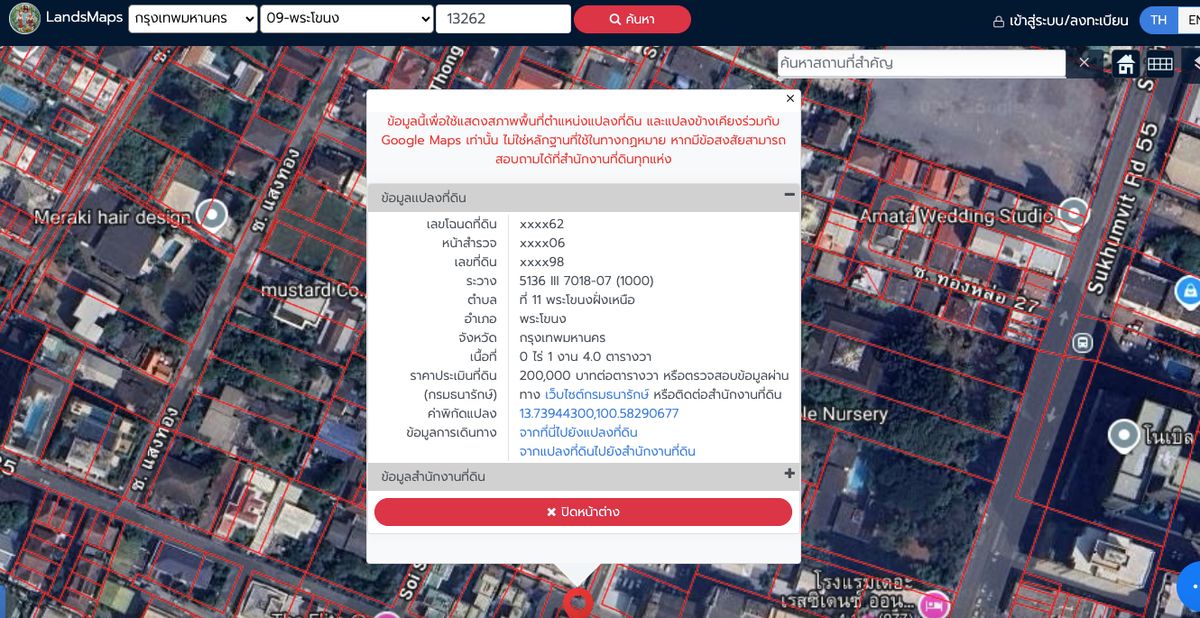Open the map layers tool
Screen dimensions: 1200x618
1194,64
